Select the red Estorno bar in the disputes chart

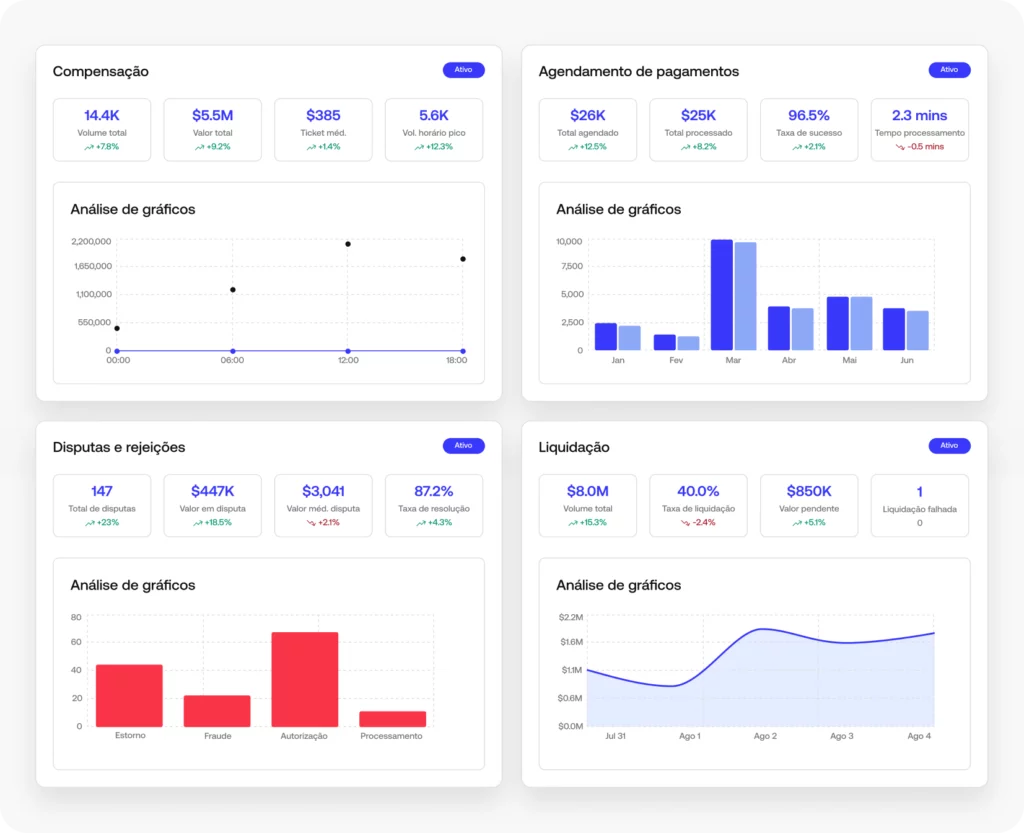(x=129, y=695)
